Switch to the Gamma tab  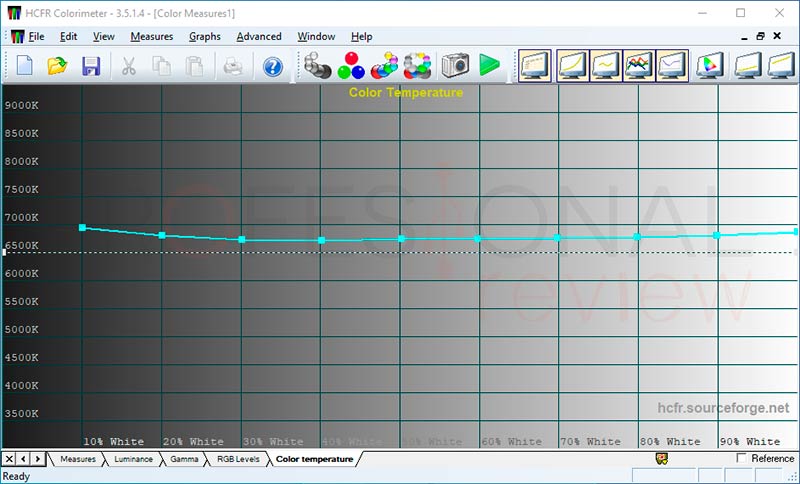184,459
